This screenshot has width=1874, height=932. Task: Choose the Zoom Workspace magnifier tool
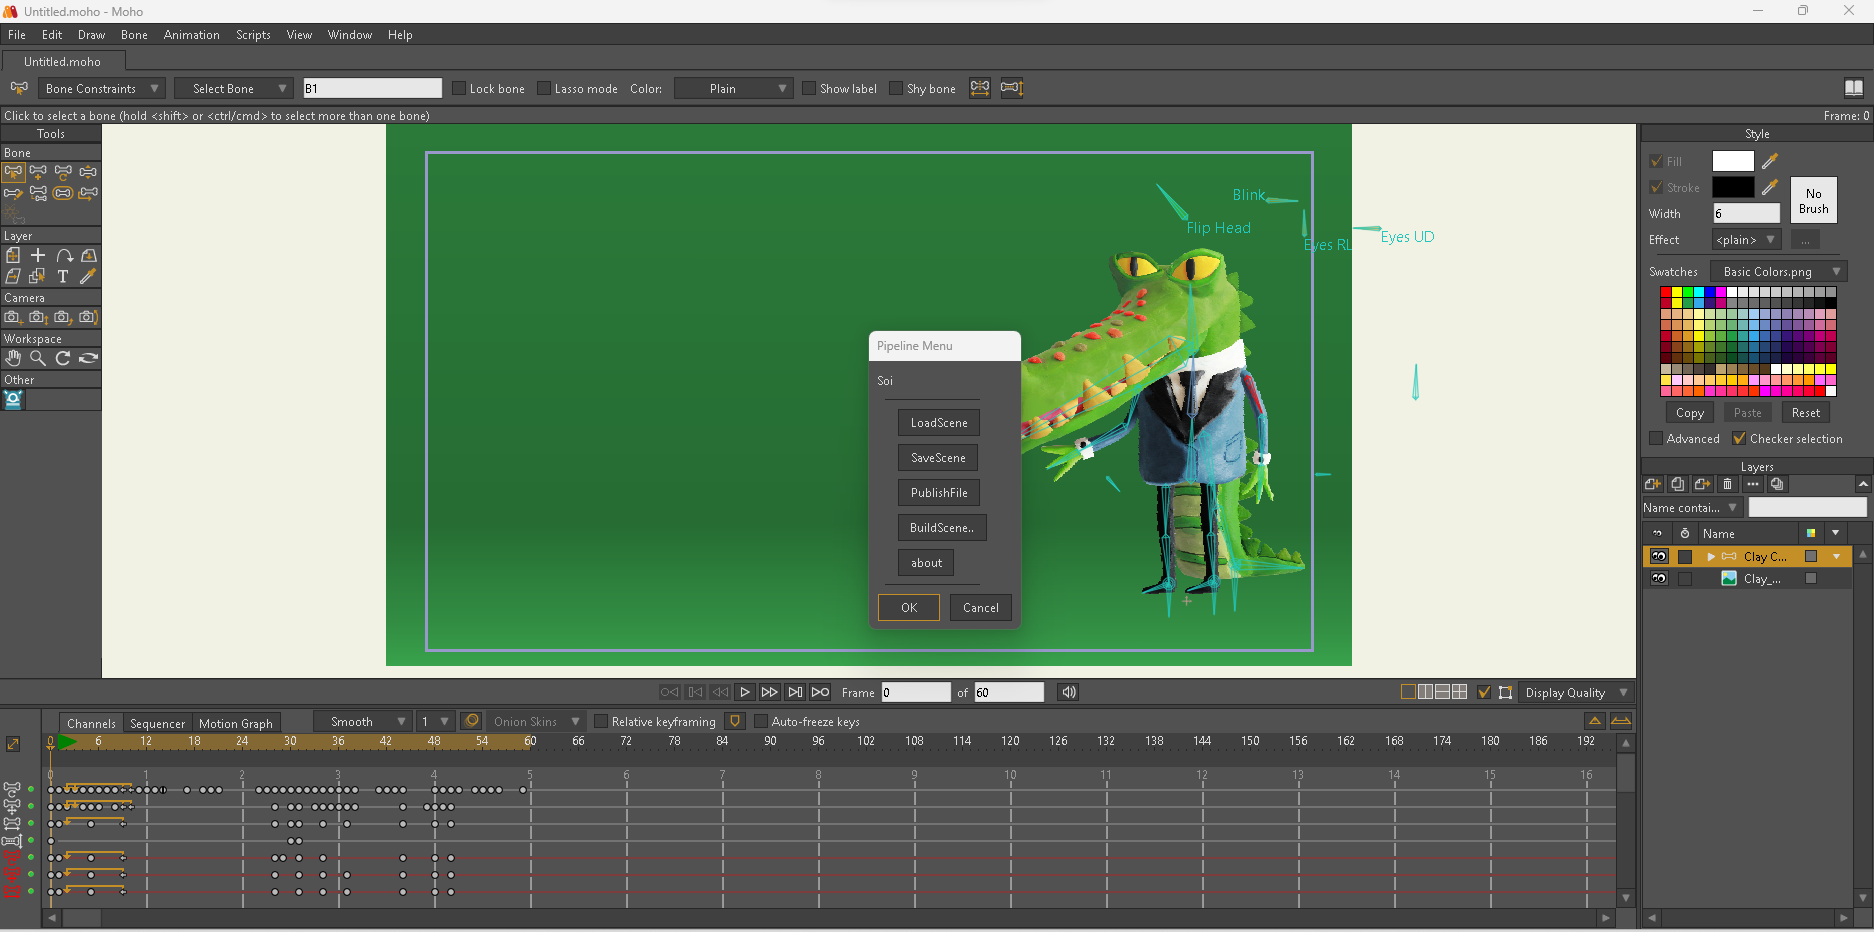click(x=38, y=358)
